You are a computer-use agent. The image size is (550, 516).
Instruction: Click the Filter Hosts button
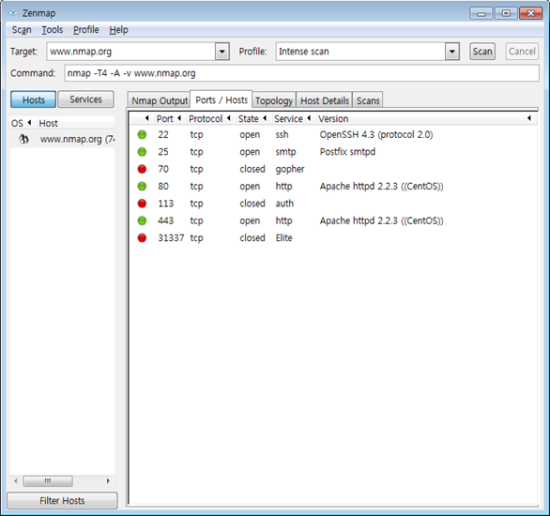tap(62, 501)
